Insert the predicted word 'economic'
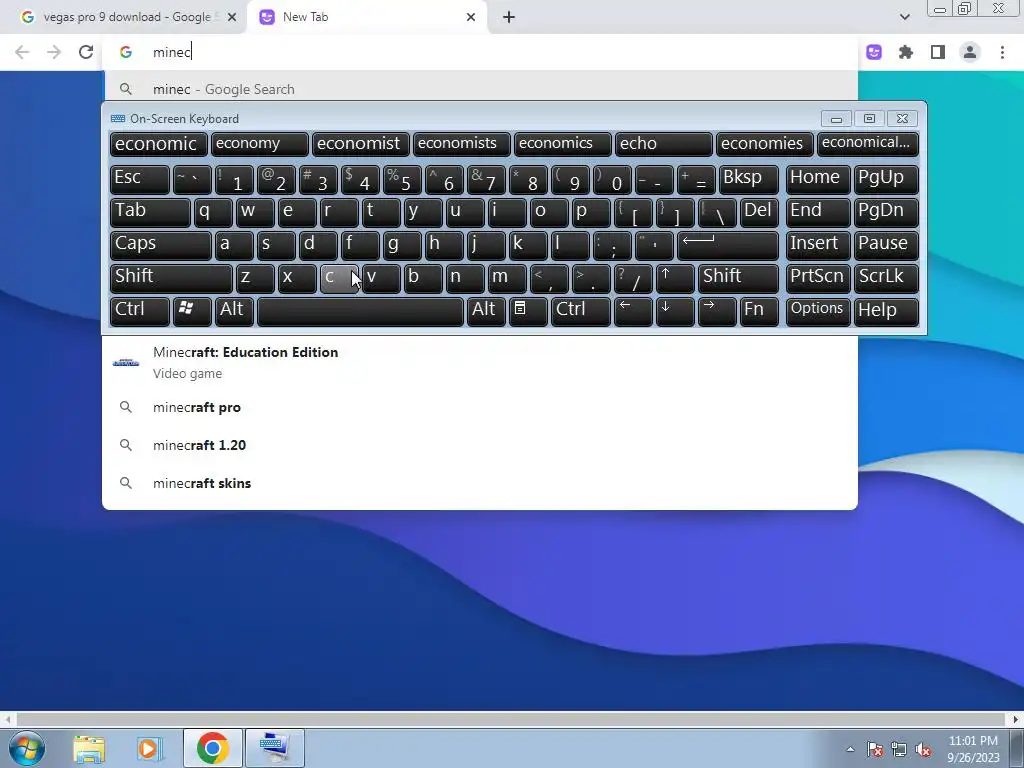Screen dimensions: 1024x768 pos(159,144)
